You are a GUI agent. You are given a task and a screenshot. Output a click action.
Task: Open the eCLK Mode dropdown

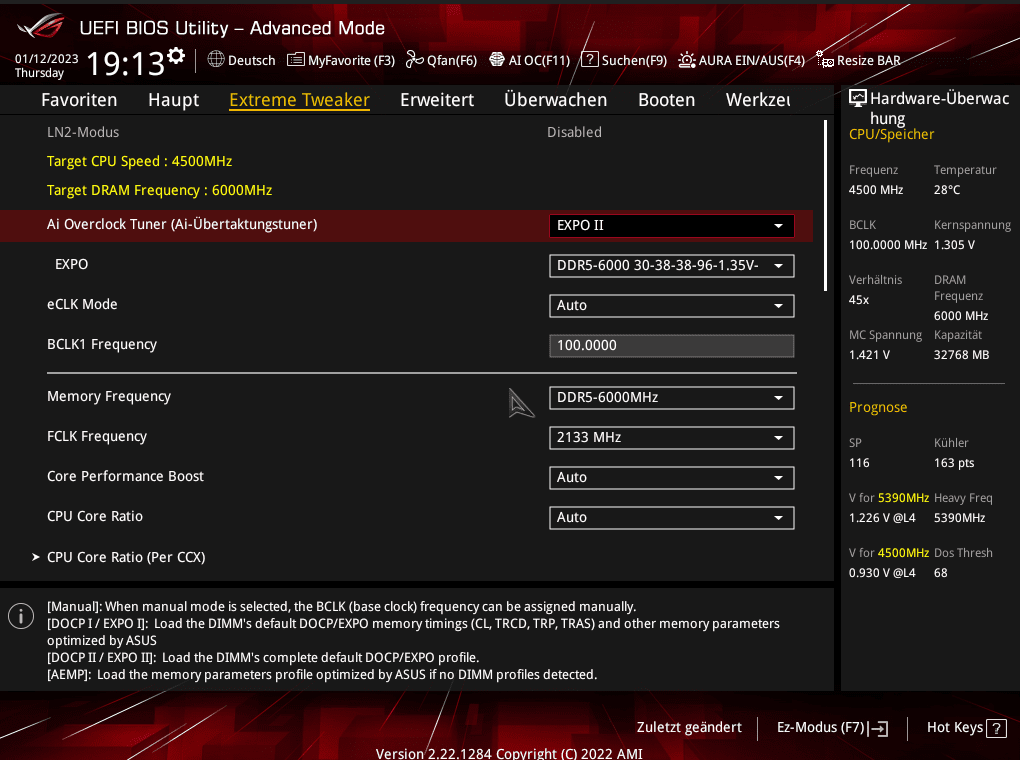671,306
